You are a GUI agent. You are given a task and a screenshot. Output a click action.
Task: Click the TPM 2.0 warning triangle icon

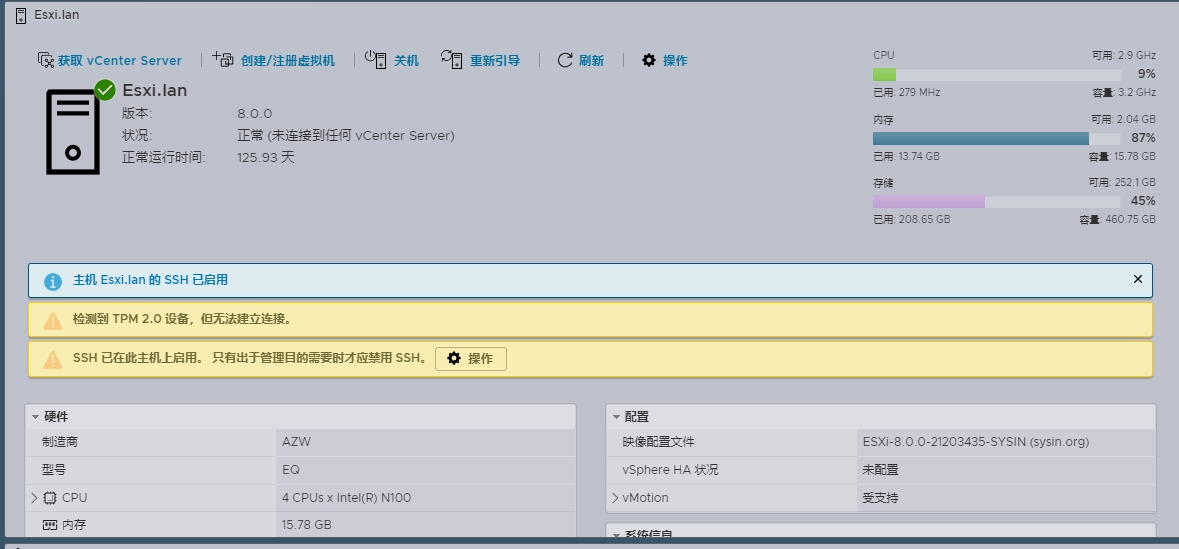(53, 320)
